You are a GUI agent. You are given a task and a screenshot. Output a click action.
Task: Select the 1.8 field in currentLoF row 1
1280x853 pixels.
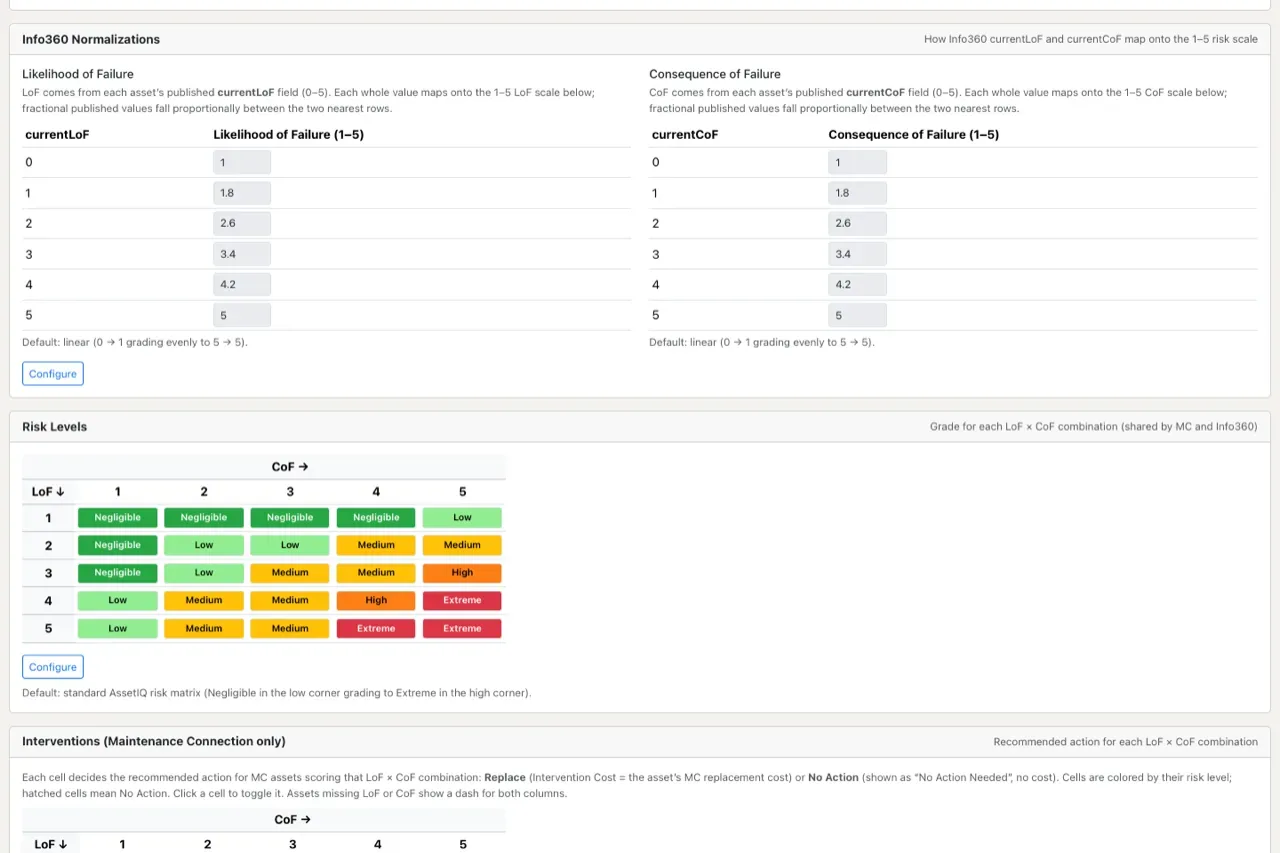point(242,193)
